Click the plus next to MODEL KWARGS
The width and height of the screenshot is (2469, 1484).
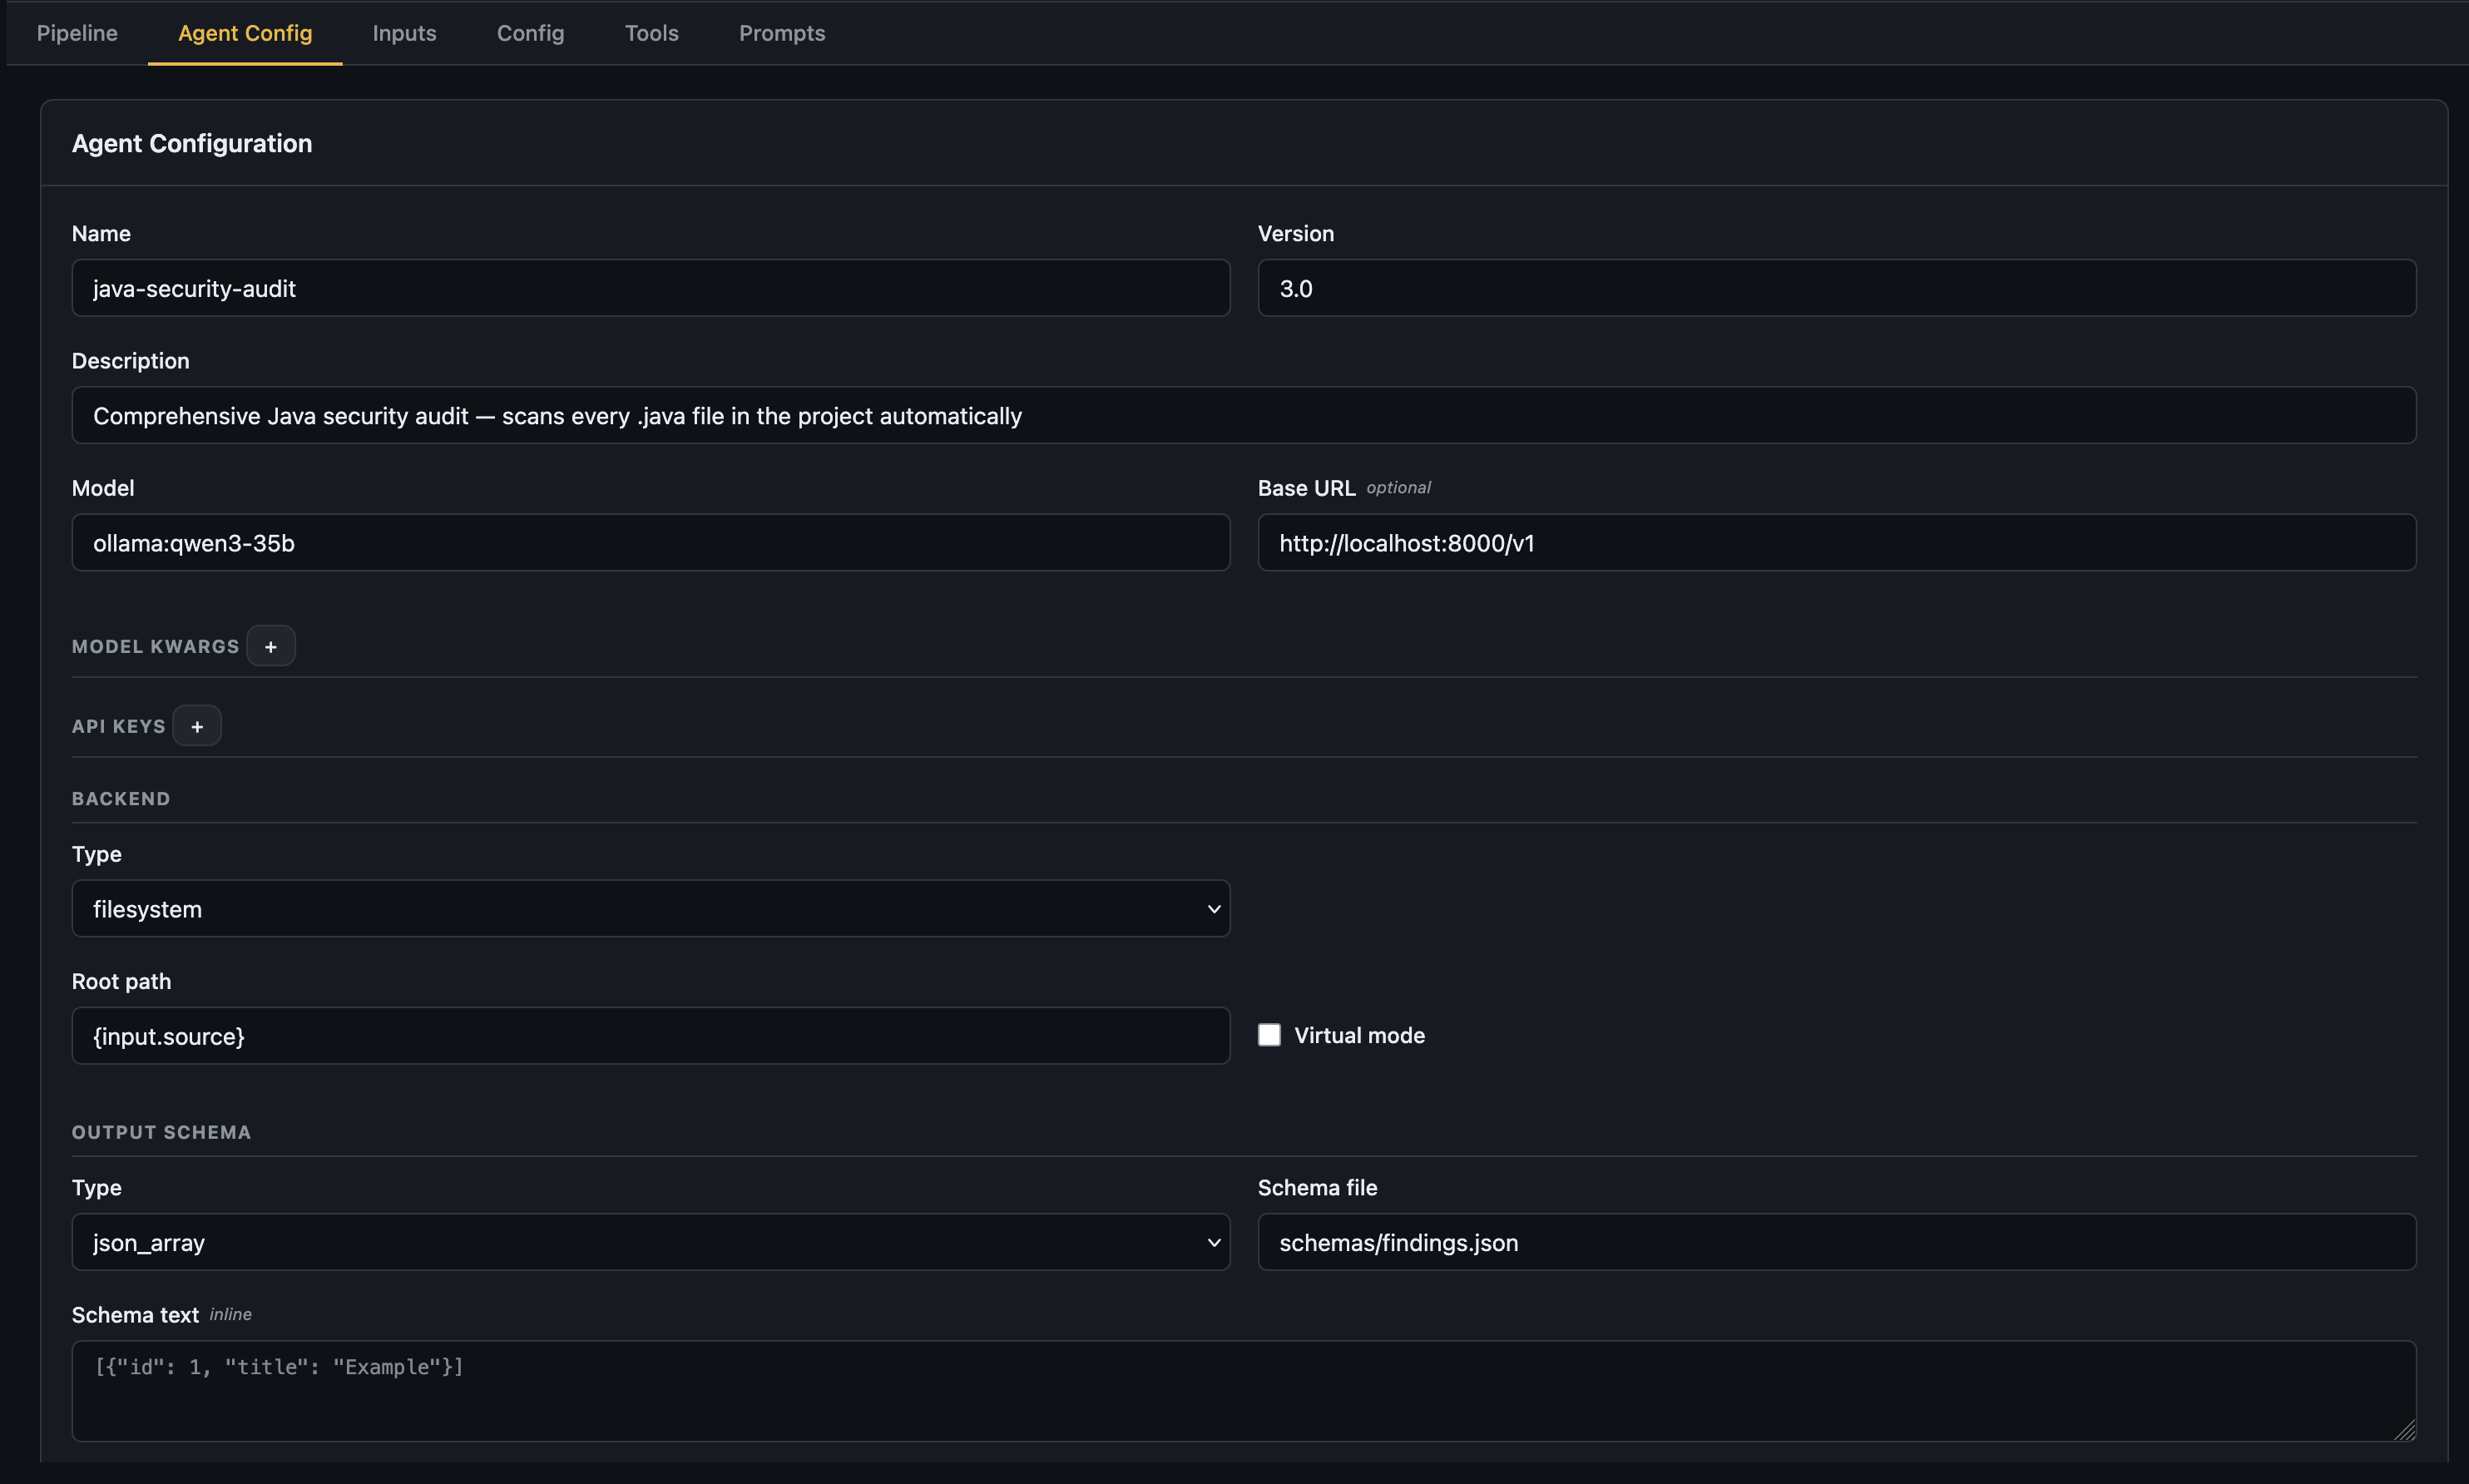pyautogui.click(x=271, y=645)
